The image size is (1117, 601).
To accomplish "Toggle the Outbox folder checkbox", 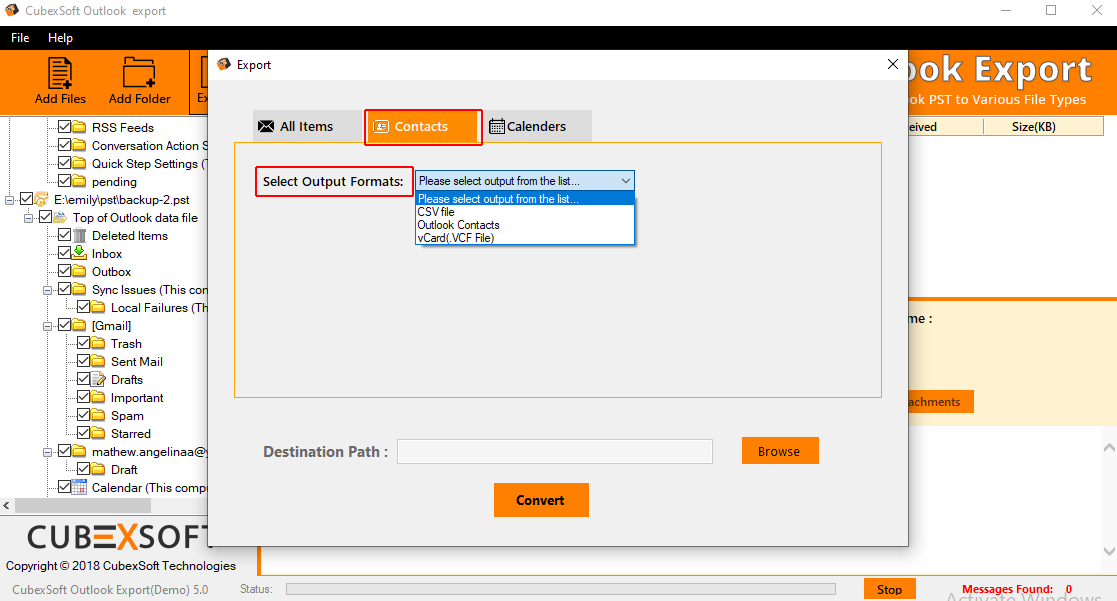I will click(x=65, y=272).
